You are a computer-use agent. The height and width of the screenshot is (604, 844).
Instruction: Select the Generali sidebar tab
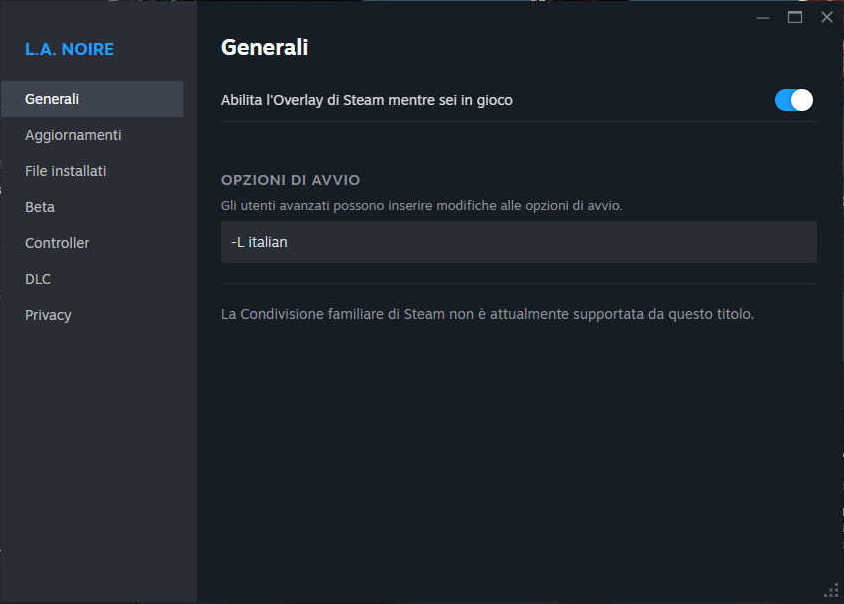click(92, 99)
